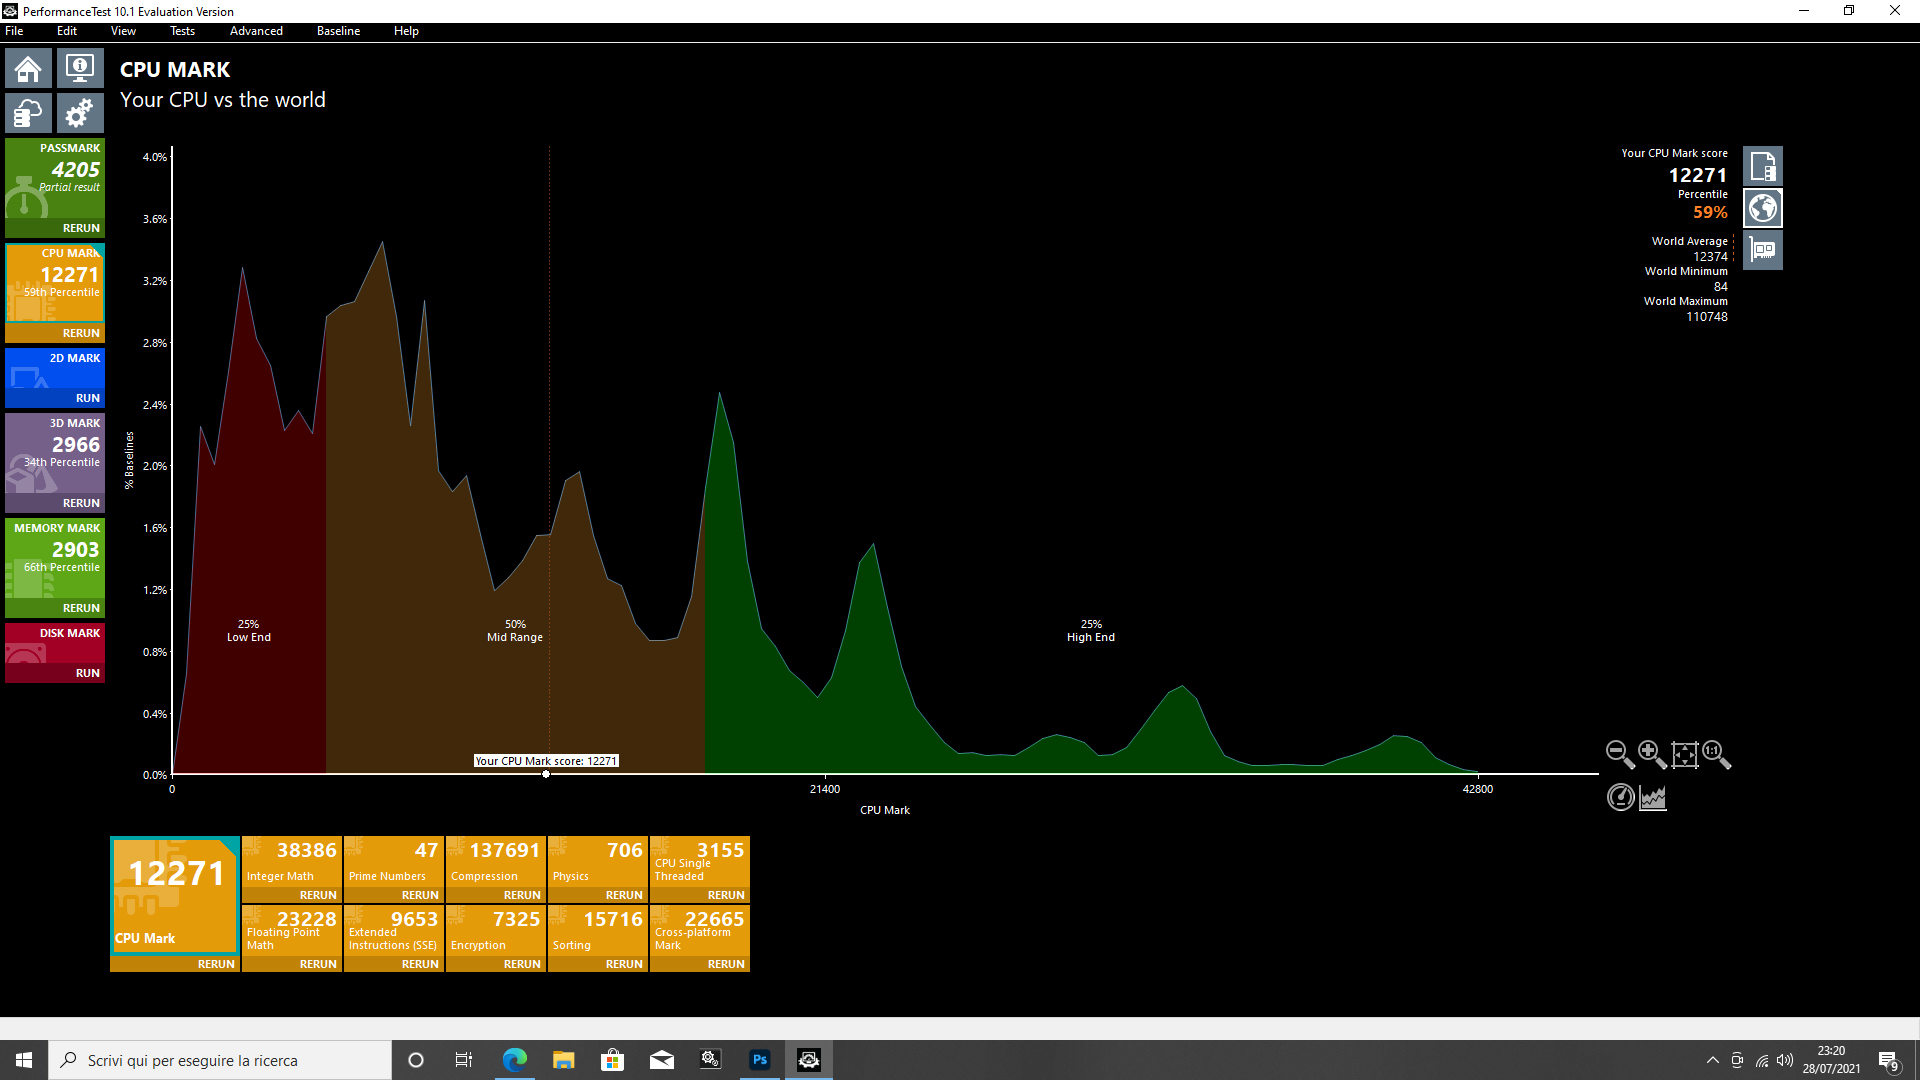Run the Disk Mark test

coord(88,673)
